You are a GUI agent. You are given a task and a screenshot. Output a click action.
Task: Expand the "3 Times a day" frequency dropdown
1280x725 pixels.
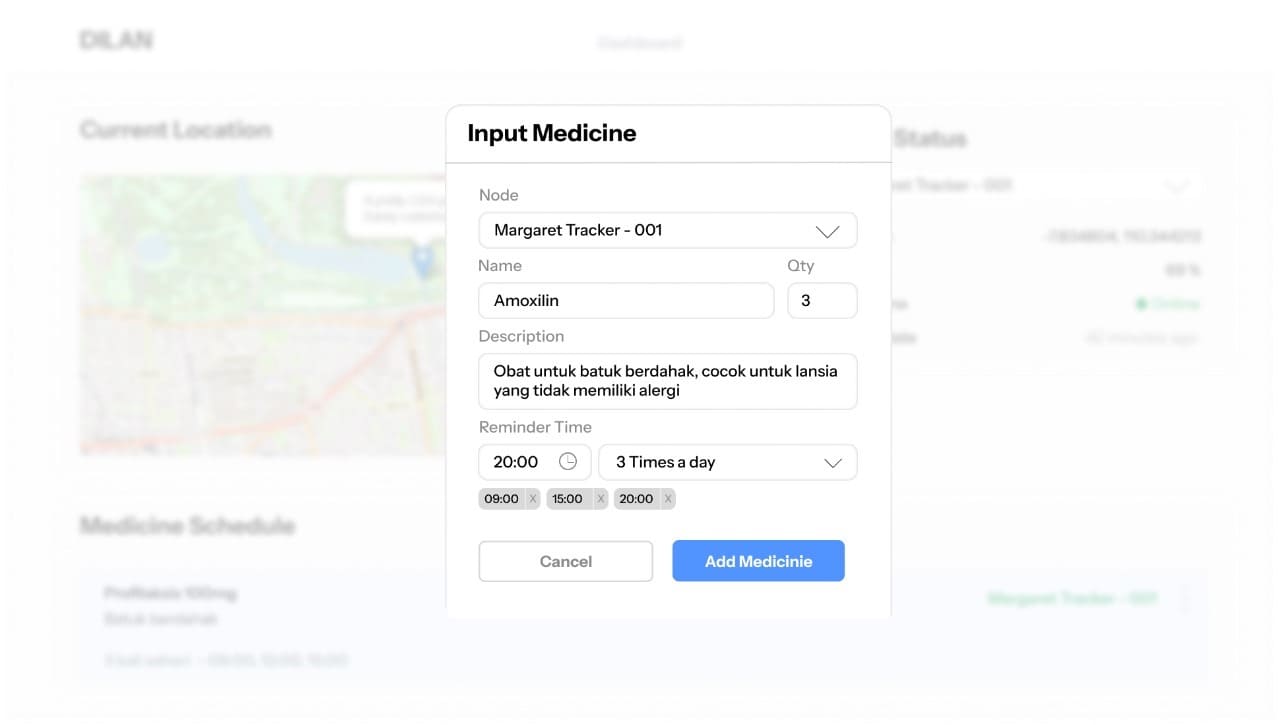[727, 462]
